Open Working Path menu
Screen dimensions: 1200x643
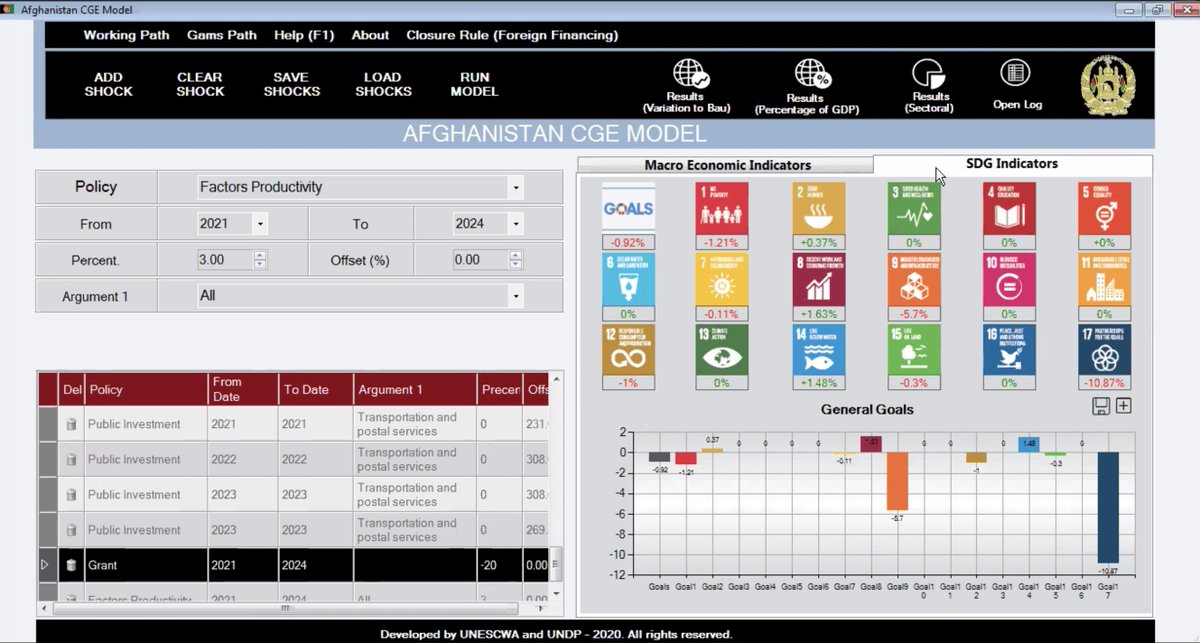click(126, 35)
